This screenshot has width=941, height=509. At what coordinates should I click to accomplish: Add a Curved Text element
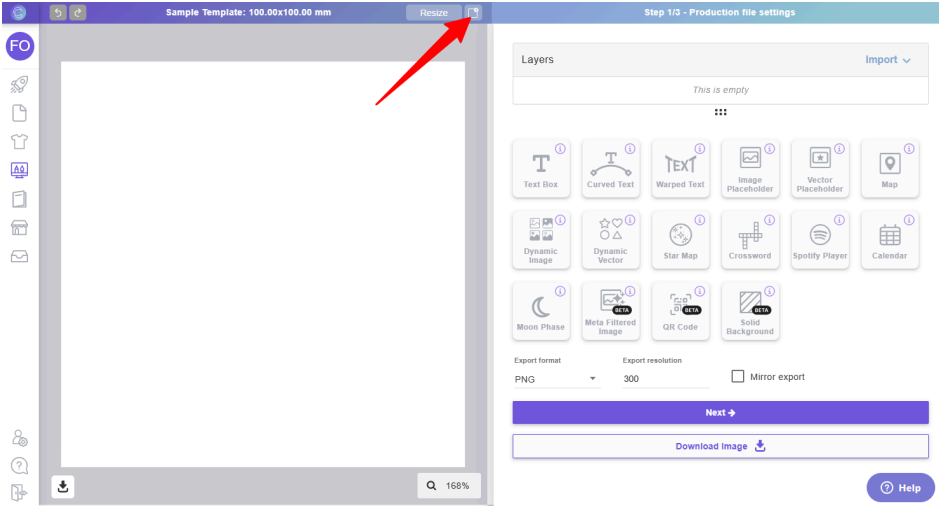click(610, 169)
